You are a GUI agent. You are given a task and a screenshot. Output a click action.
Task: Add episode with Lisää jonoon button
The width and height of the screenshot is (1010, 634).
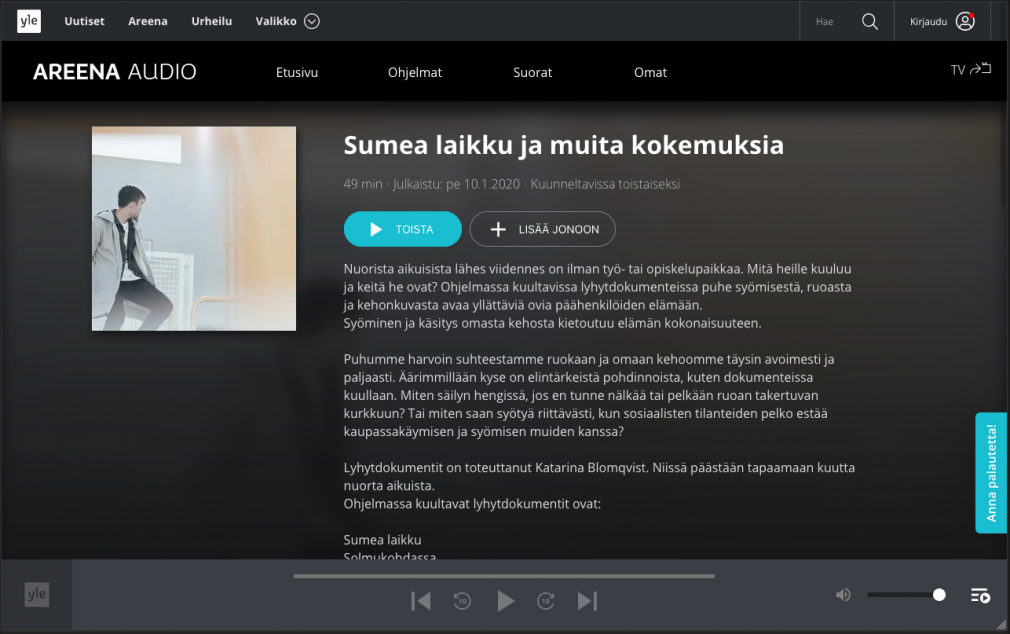pos(542,229)
